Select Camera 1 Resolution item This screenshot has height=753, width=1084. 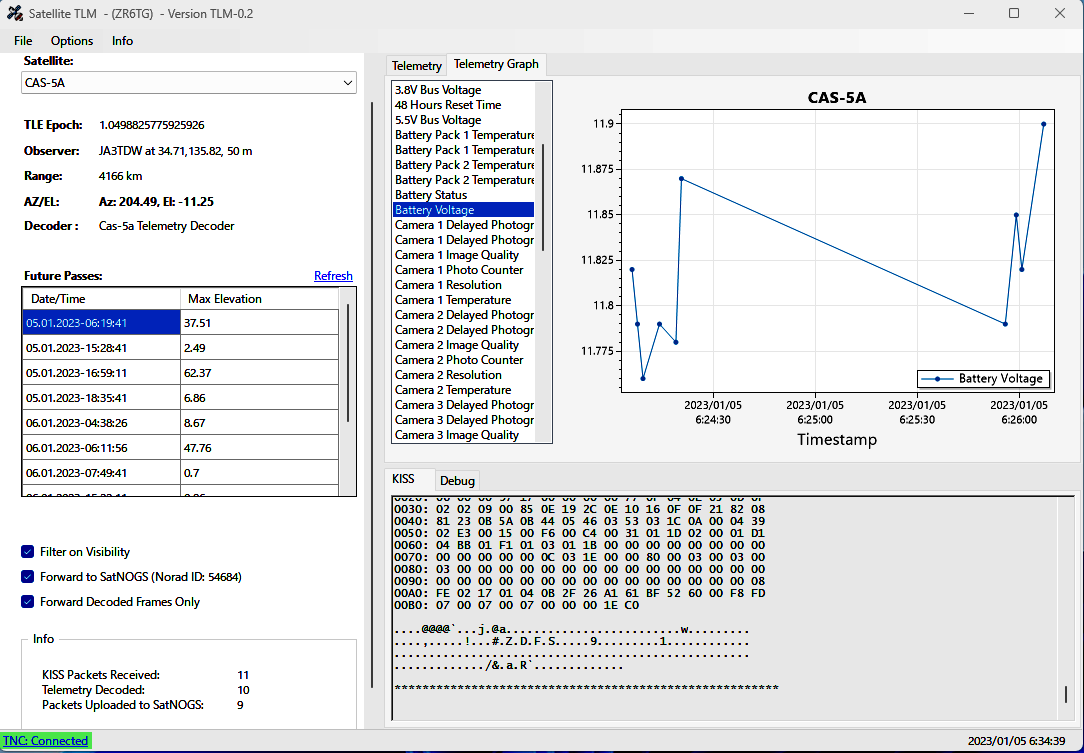point(464,285)
